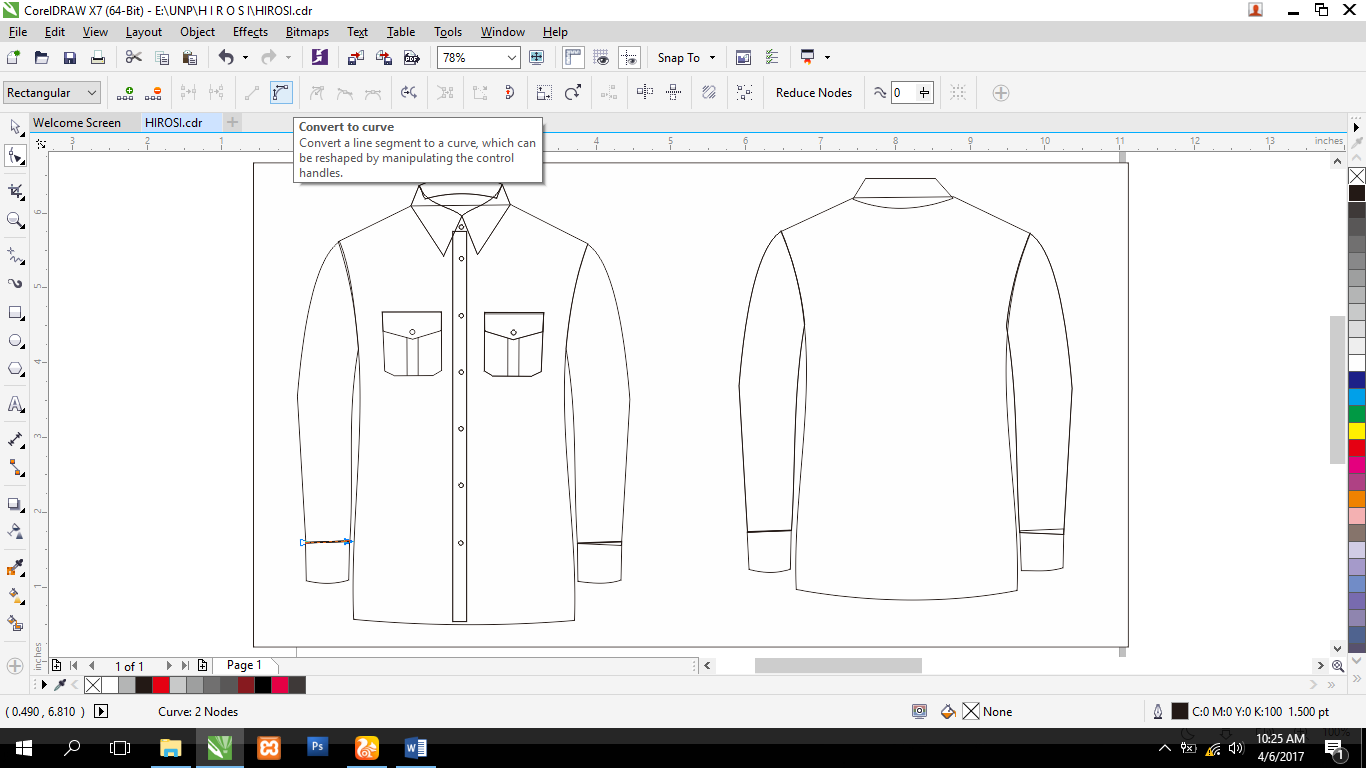Image resolution: width=1366 pixels, height=768 pixels.
Task: Click the horizontal scrollbar thumb
Action: 838,665
